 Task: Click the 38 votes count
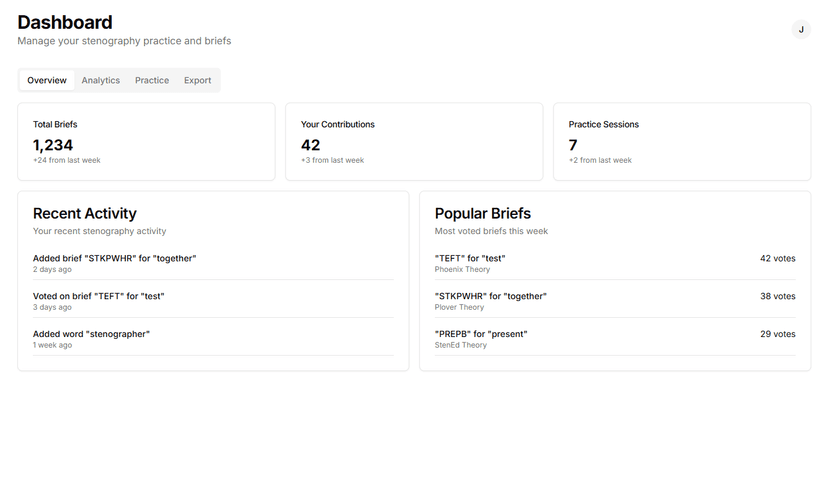click(x=777, y=296)
